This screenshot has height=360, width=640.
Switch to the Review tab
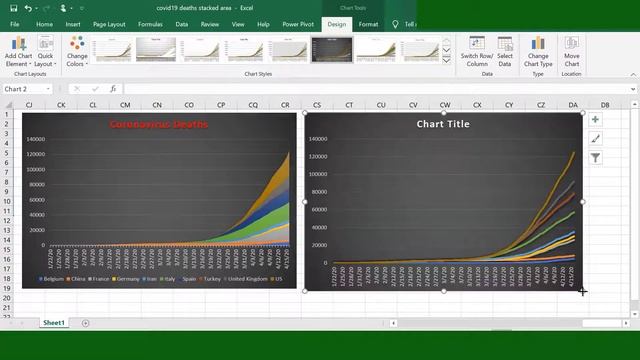click(209, 24)
